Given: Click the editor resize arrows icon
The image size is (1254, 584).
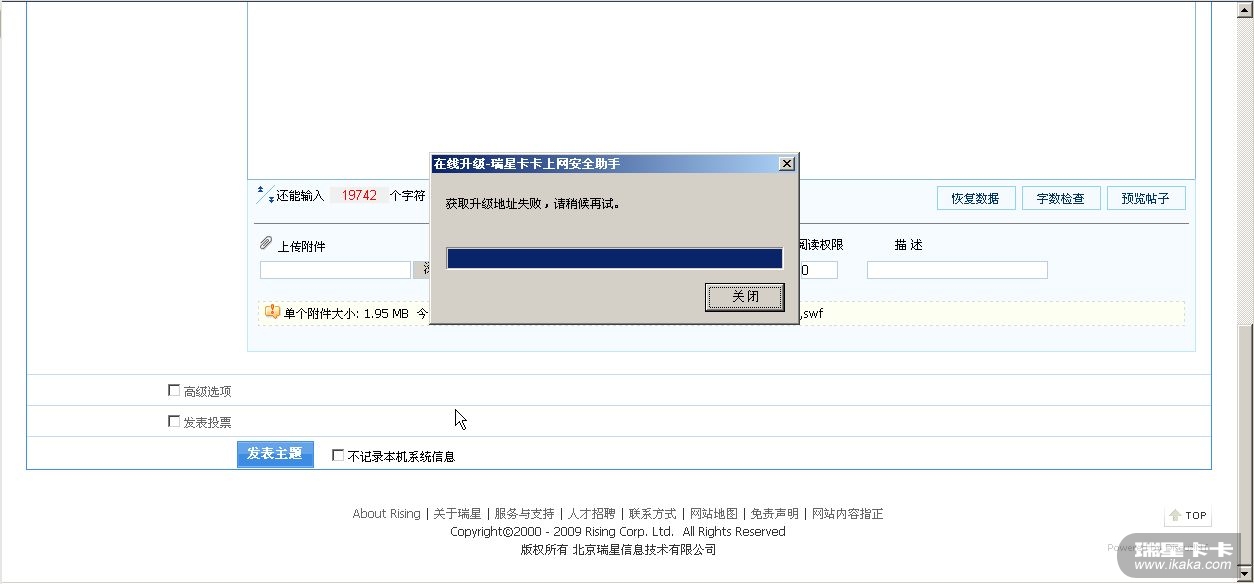Looking at the screenshot, I should pyautogui.click(x=265, y=194).
